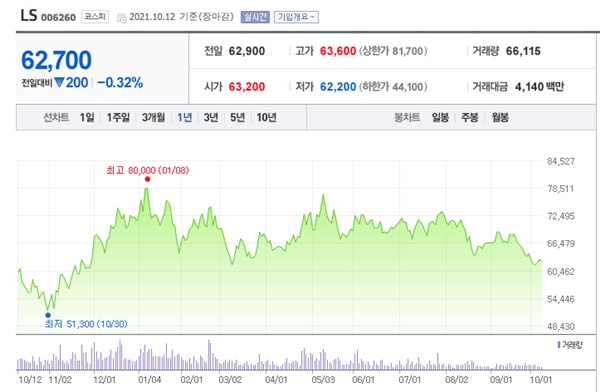Click the 상한가 81,700 text
Image resolution: width=600 pixels, height=392 pixels.
[x=393, y=51]
